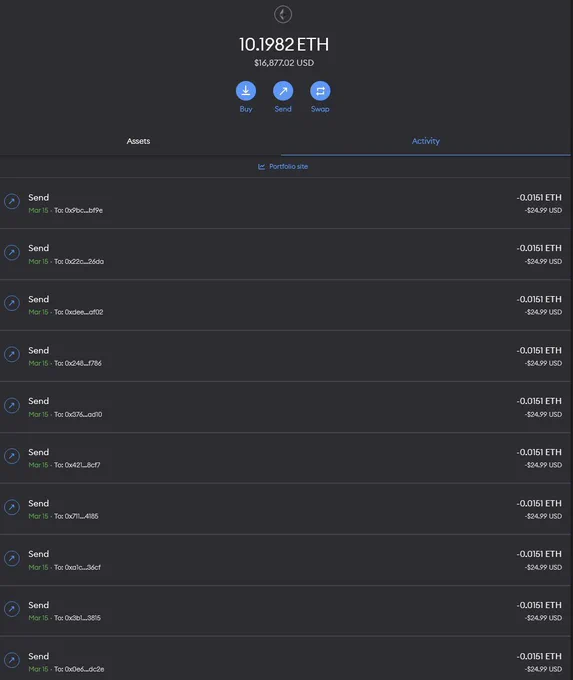The height and width of the screenshot is (680, 573).
Task: Click send arrow icon for 0x711...4185 transaction
Action: pyautogui.click(x=12, y=507)
